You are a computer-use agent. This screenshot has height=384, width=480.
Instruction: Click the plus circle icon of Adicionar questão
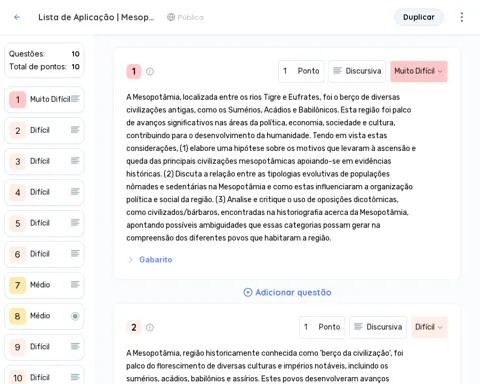(x=248, y=292)
